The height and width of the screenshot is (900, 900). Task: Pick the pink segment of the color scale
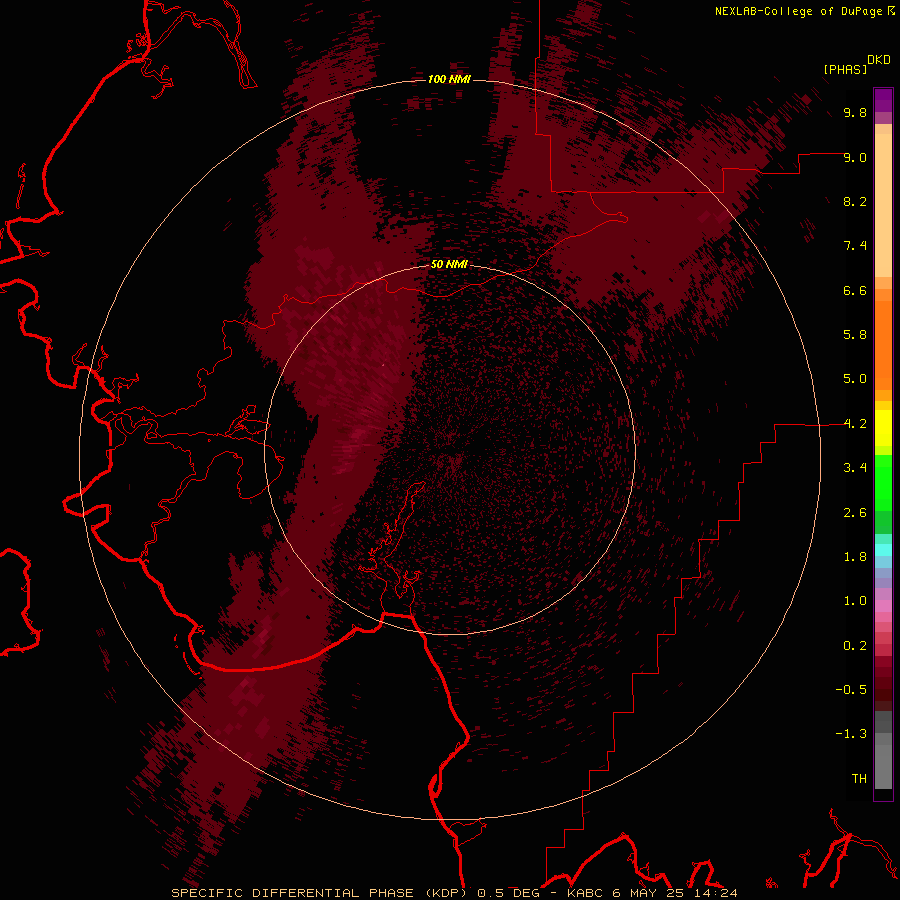tap(883, 606)
